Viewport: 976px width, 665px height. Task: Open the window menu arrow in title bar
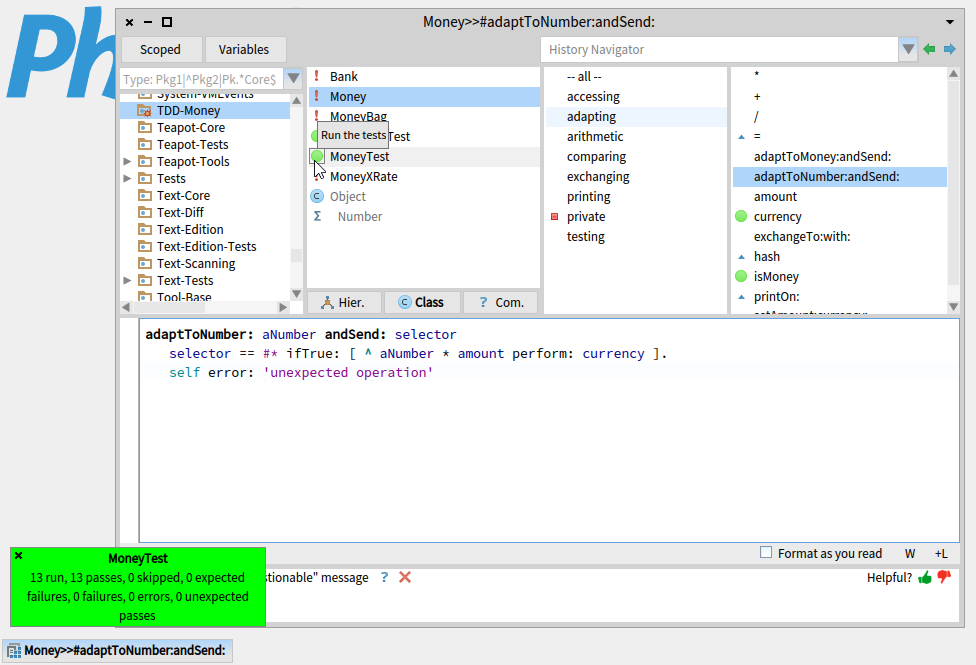tap(950, 22)
